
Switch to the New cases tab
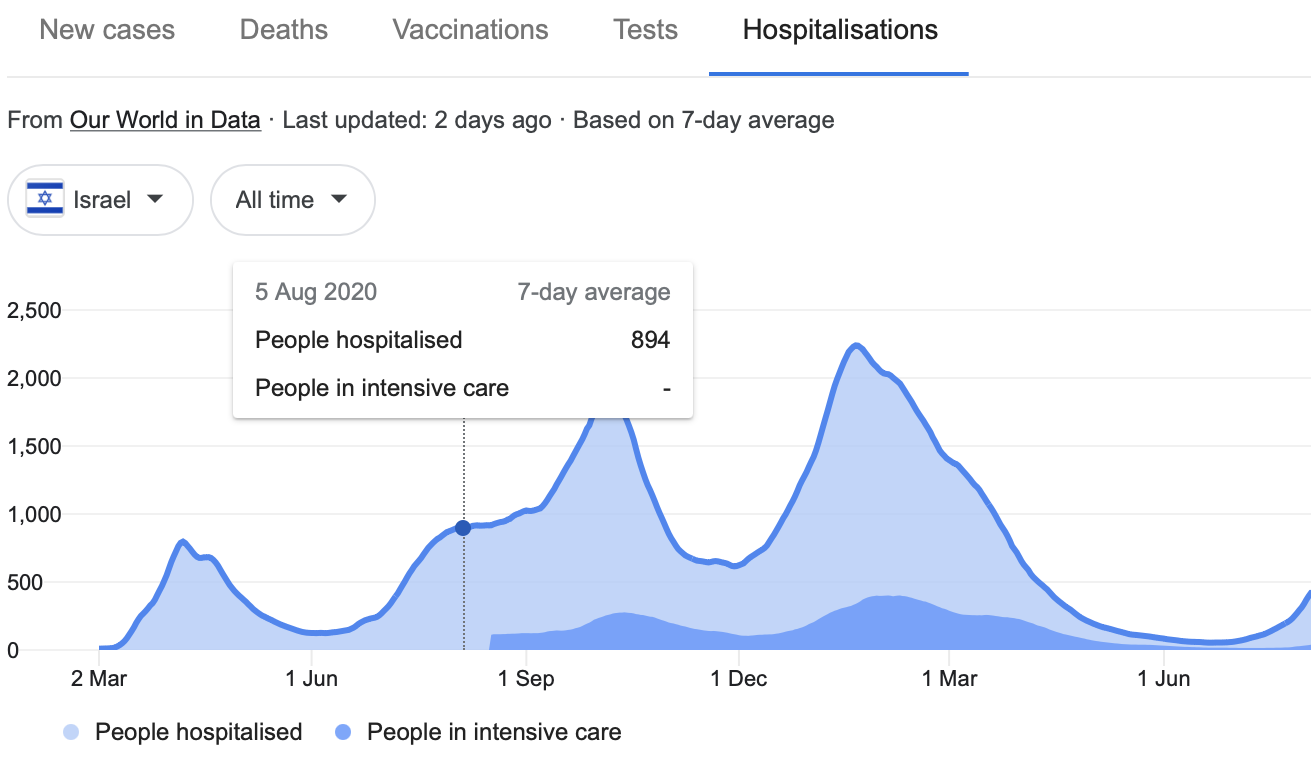[107, 30]
